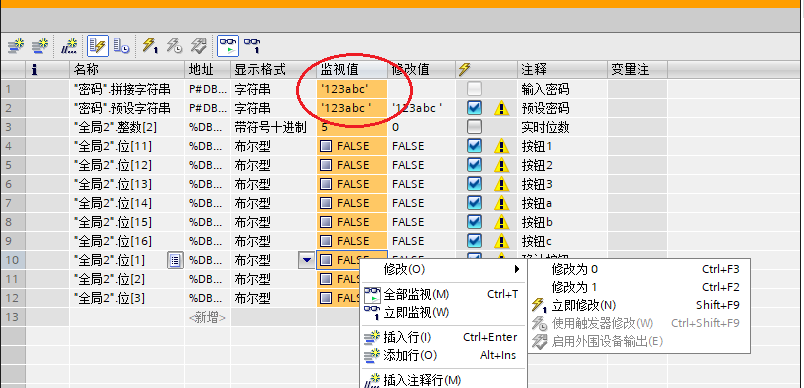Image resolution: width=804 pixels, height=388 pixels.
Task: Click the 显示格式 column header
Action: point(260,69)
